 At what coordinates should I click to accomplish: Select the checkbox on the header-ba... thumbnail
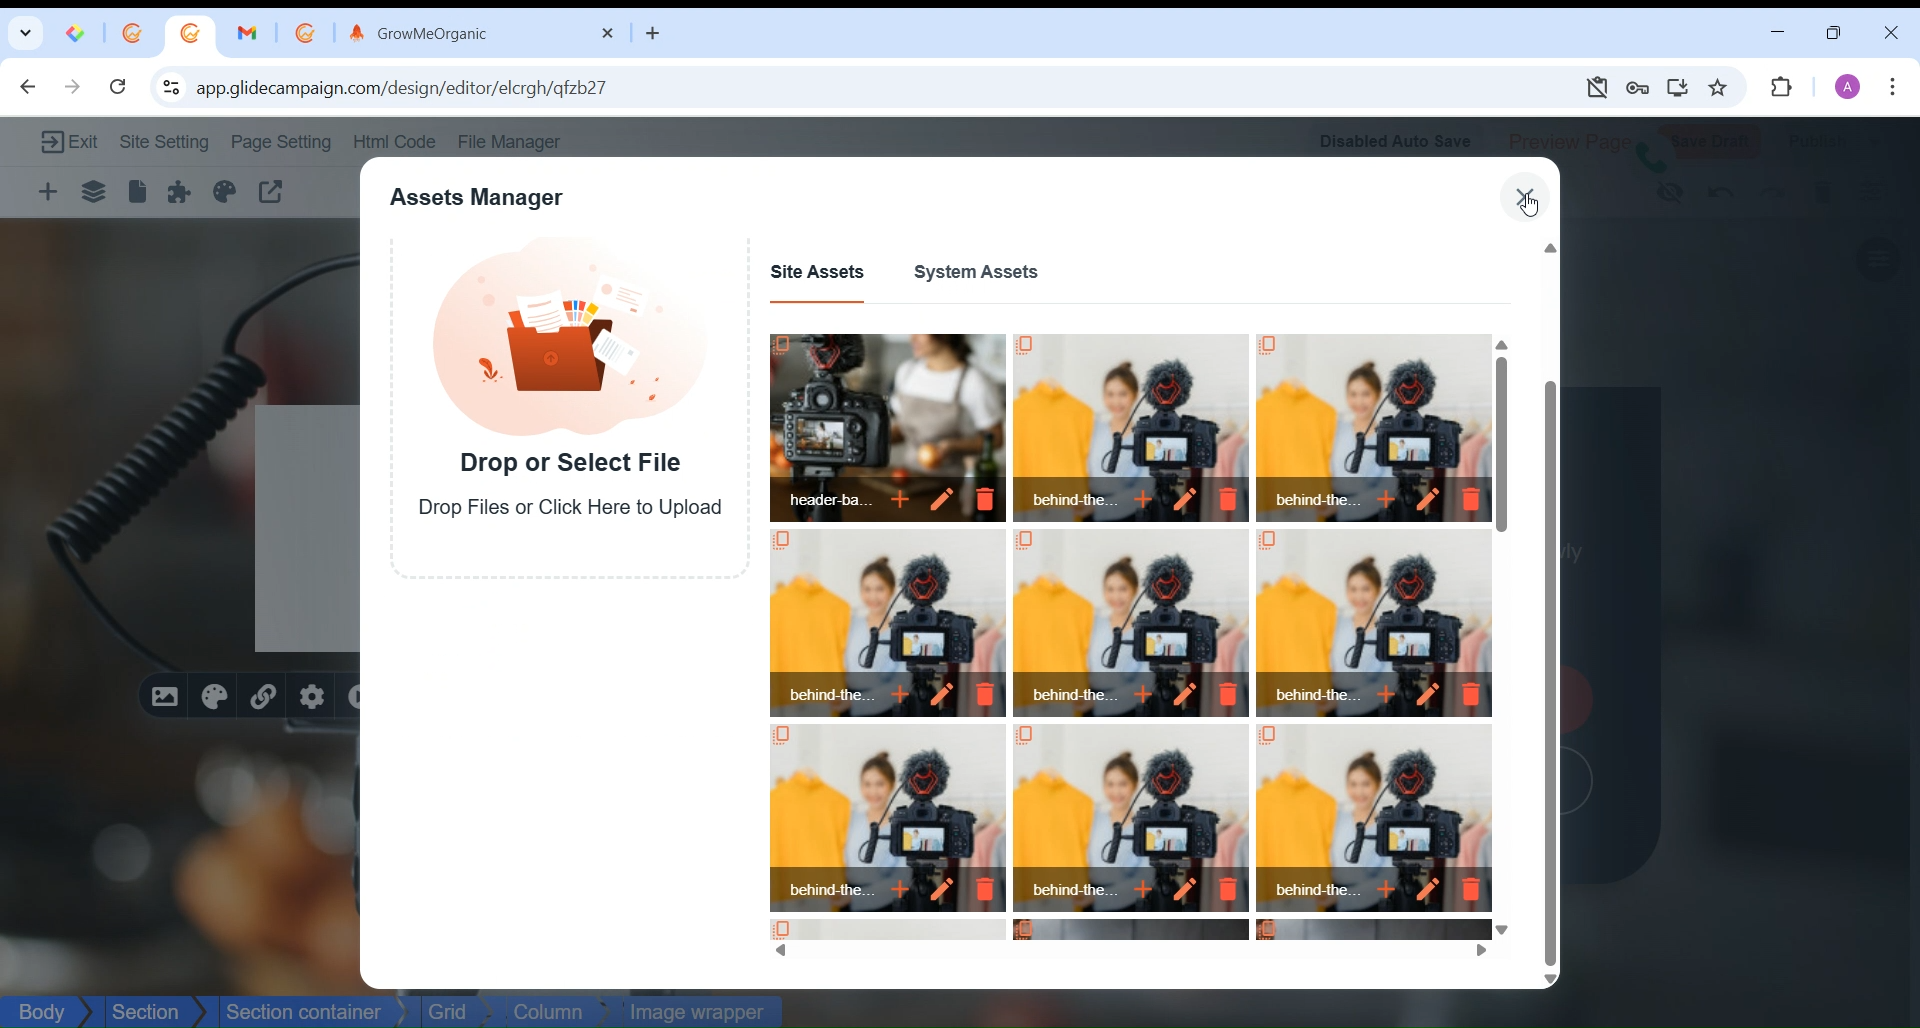coord(783,346)
